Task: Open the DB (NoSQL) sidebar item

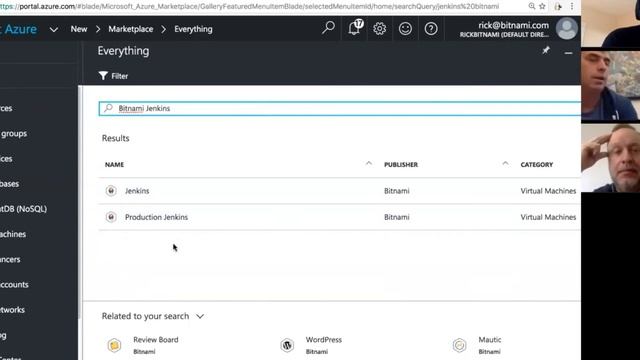Action: coord(23,209)
